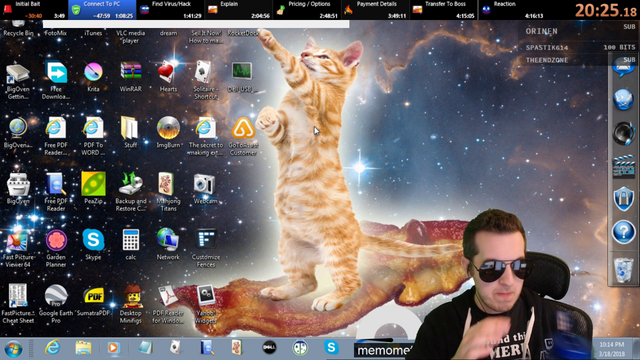Open PDF Reader for Windows icon
The image size is (640, 360).
tap(167, 296)
